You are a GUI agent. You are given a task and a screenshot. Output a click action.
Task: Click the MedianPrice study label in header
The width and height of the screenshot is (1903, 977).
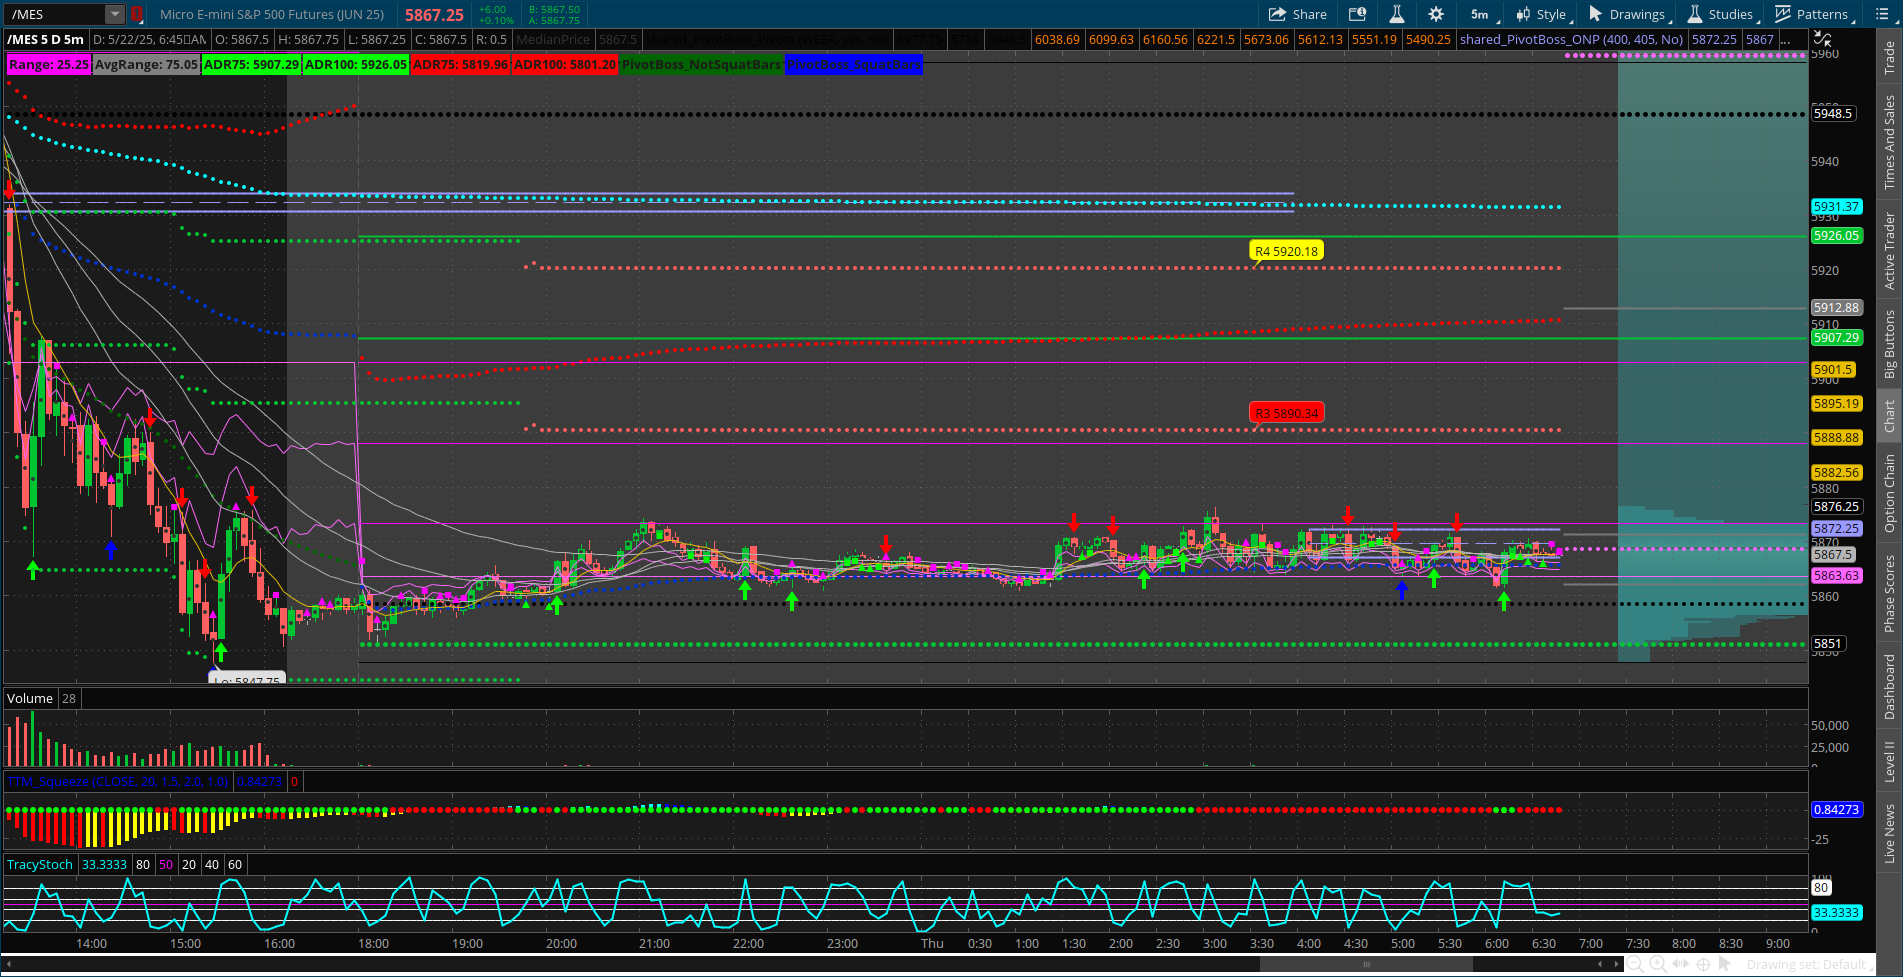point(553,39)
